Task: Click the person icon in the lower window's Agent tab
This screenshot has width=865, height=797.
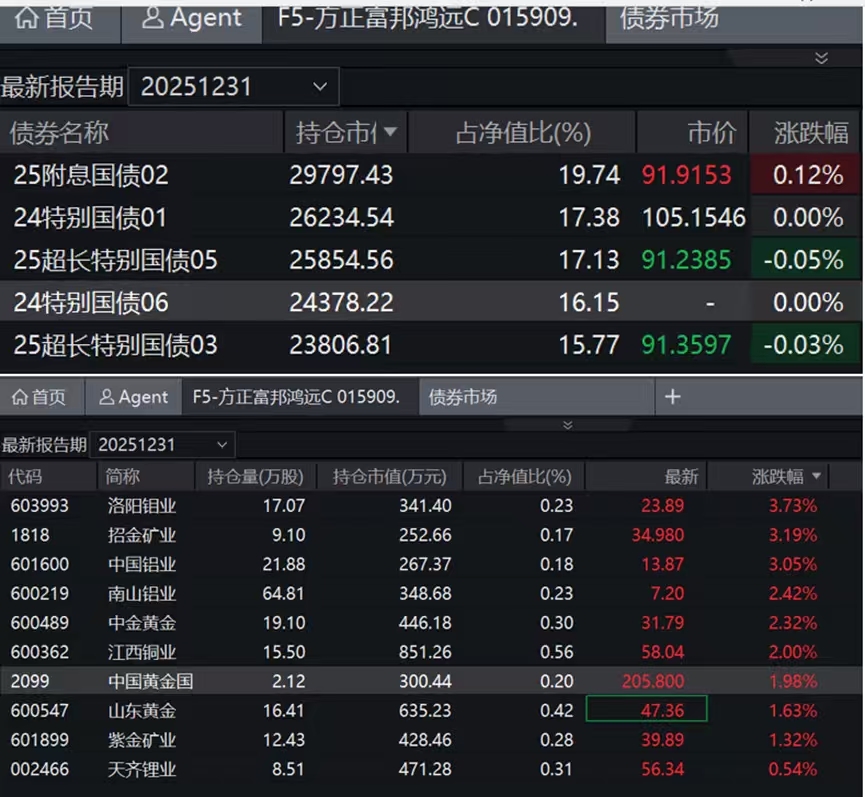Action: pyautogui.click(x=106, y=397)
